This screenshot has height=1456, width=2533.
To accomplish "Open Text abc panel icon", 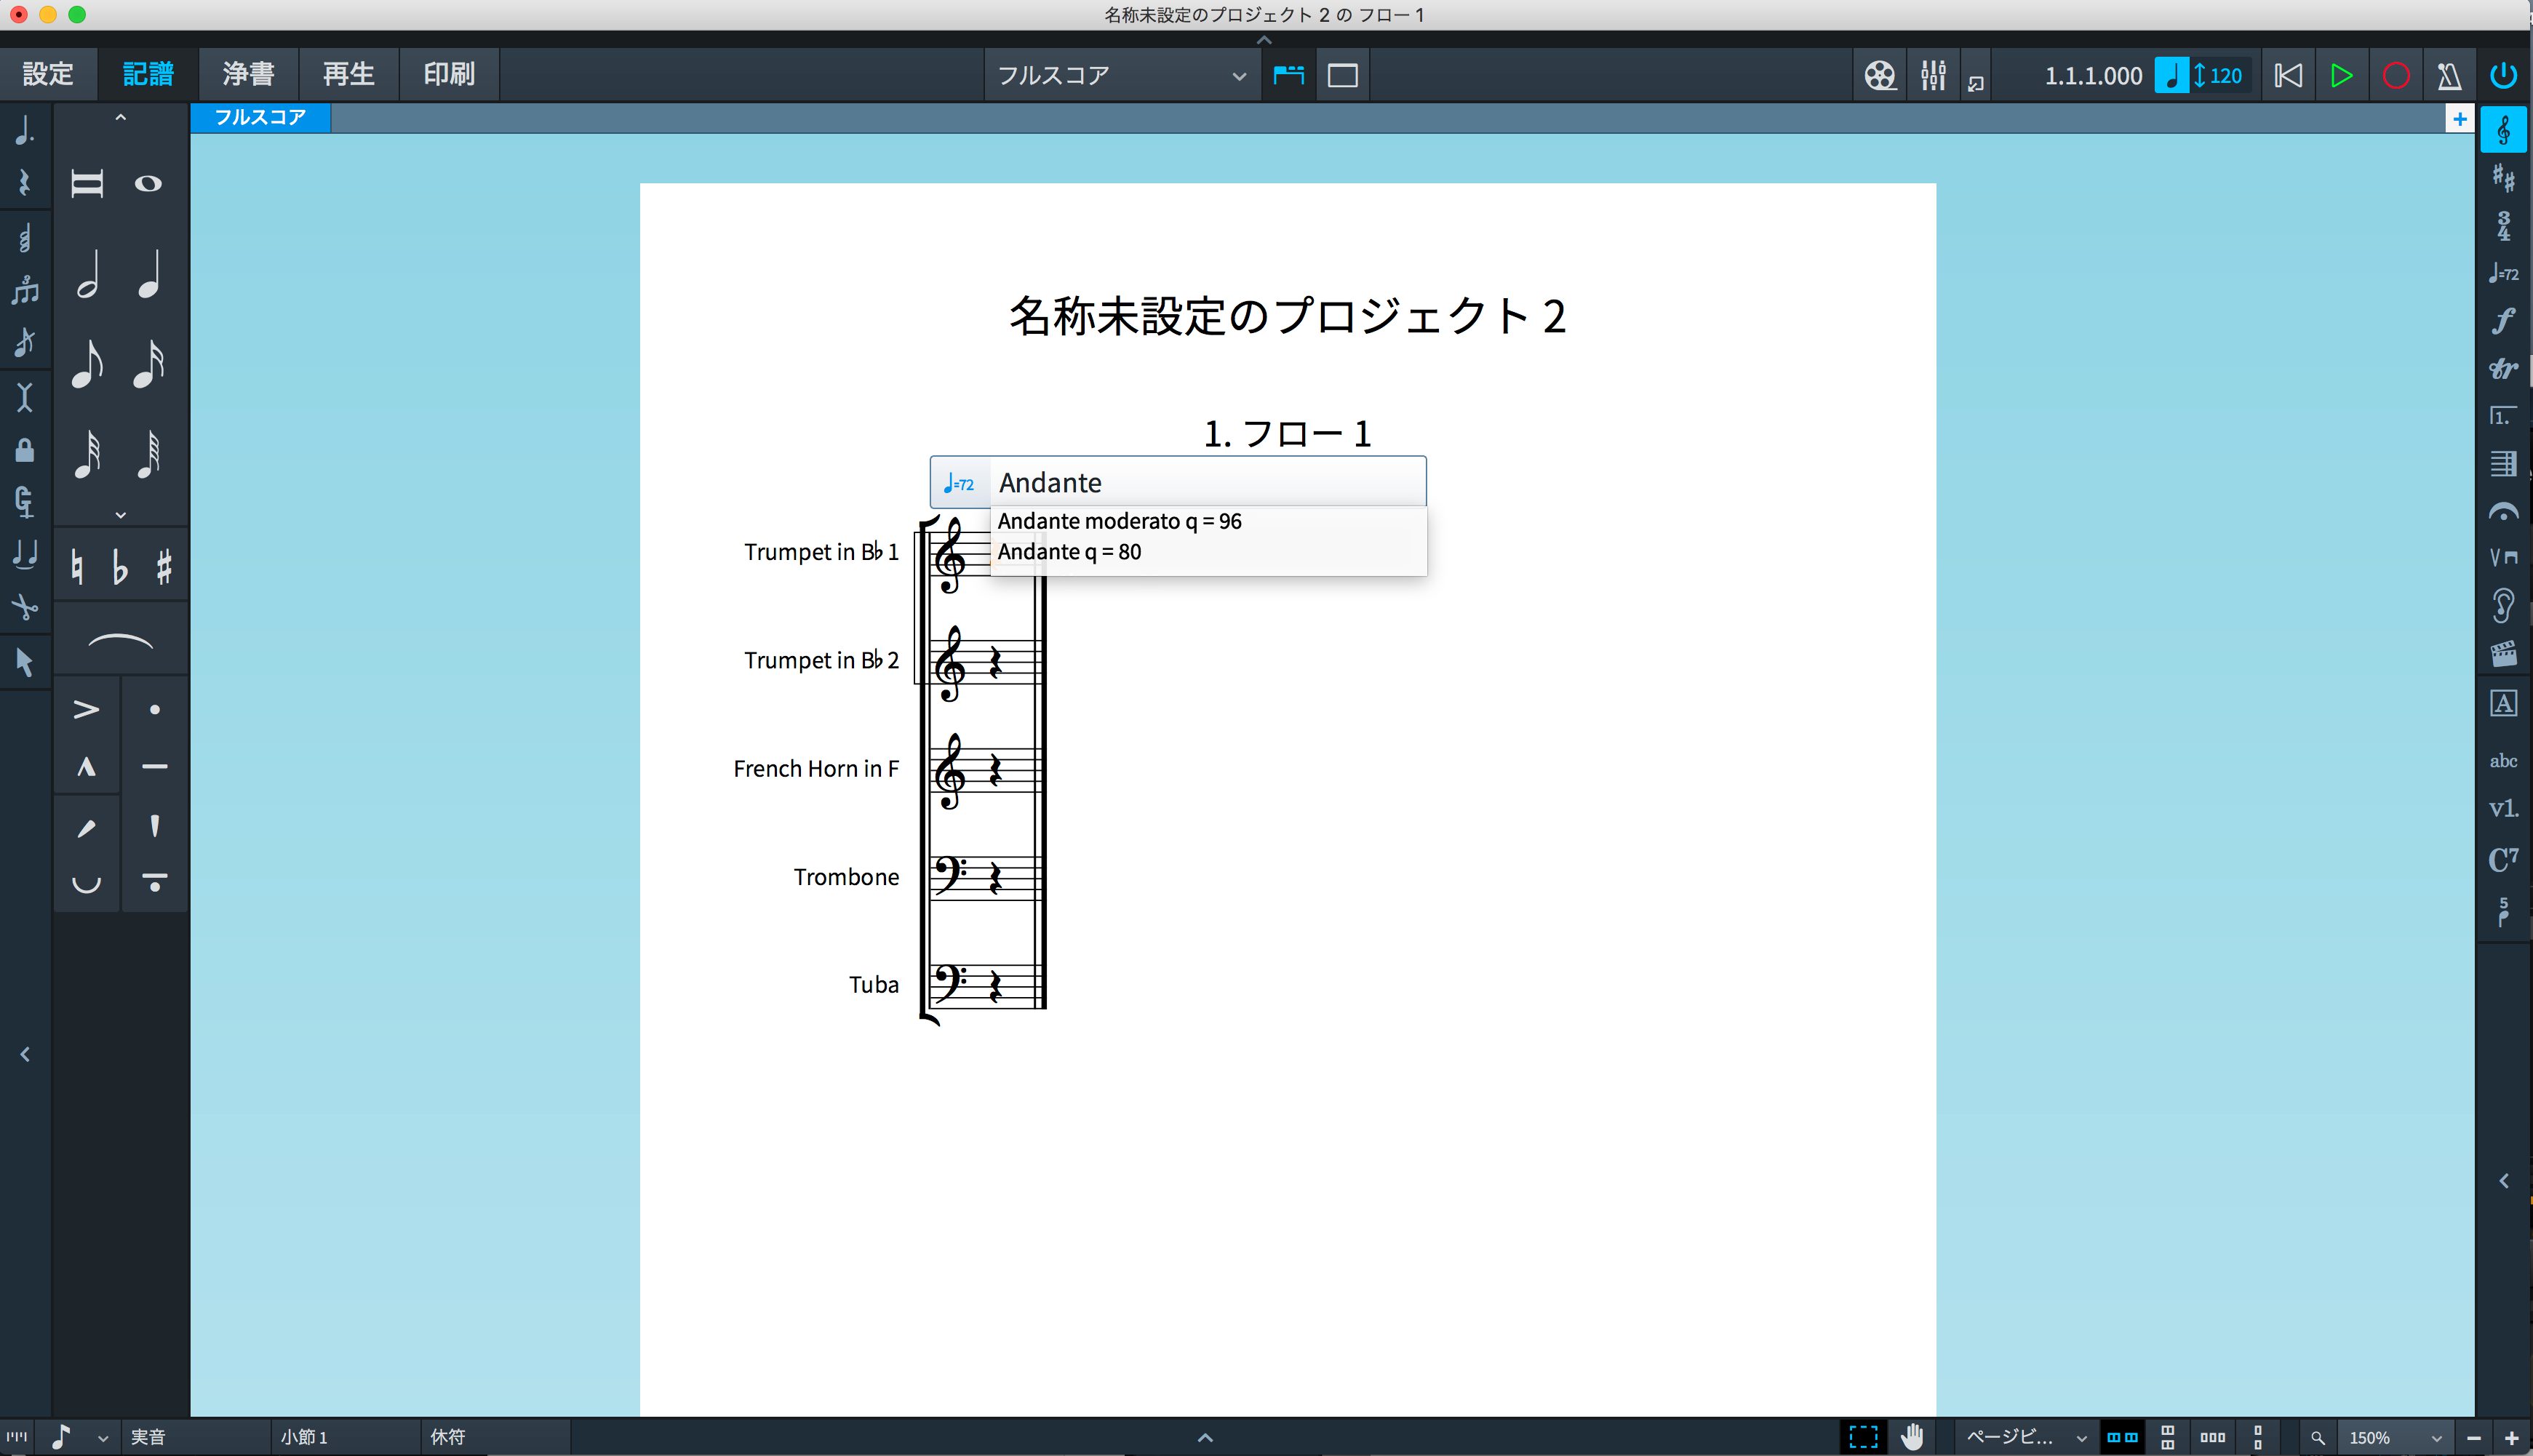I will click(x=2503, y=760).
